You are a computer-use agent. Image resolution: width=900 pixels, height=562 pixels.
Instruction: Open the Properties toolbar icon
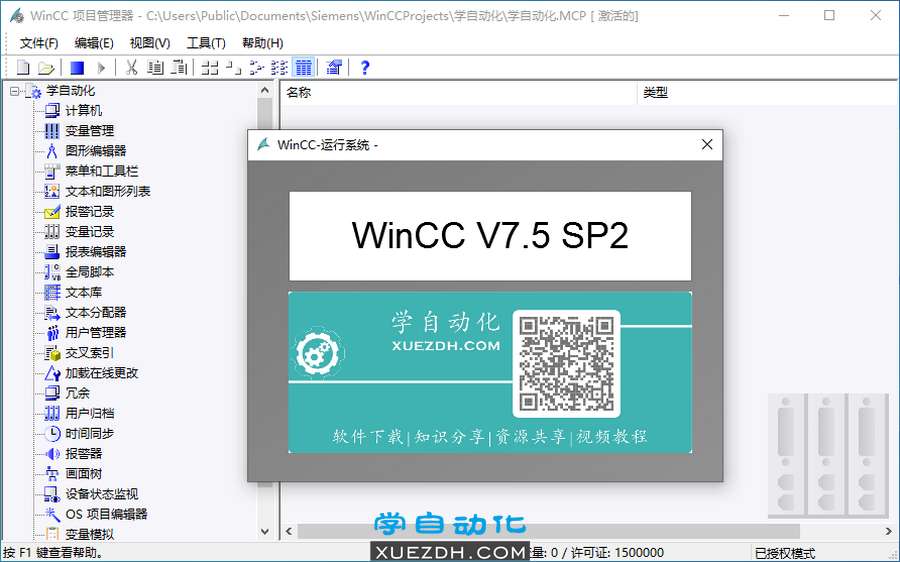[333, 68]
